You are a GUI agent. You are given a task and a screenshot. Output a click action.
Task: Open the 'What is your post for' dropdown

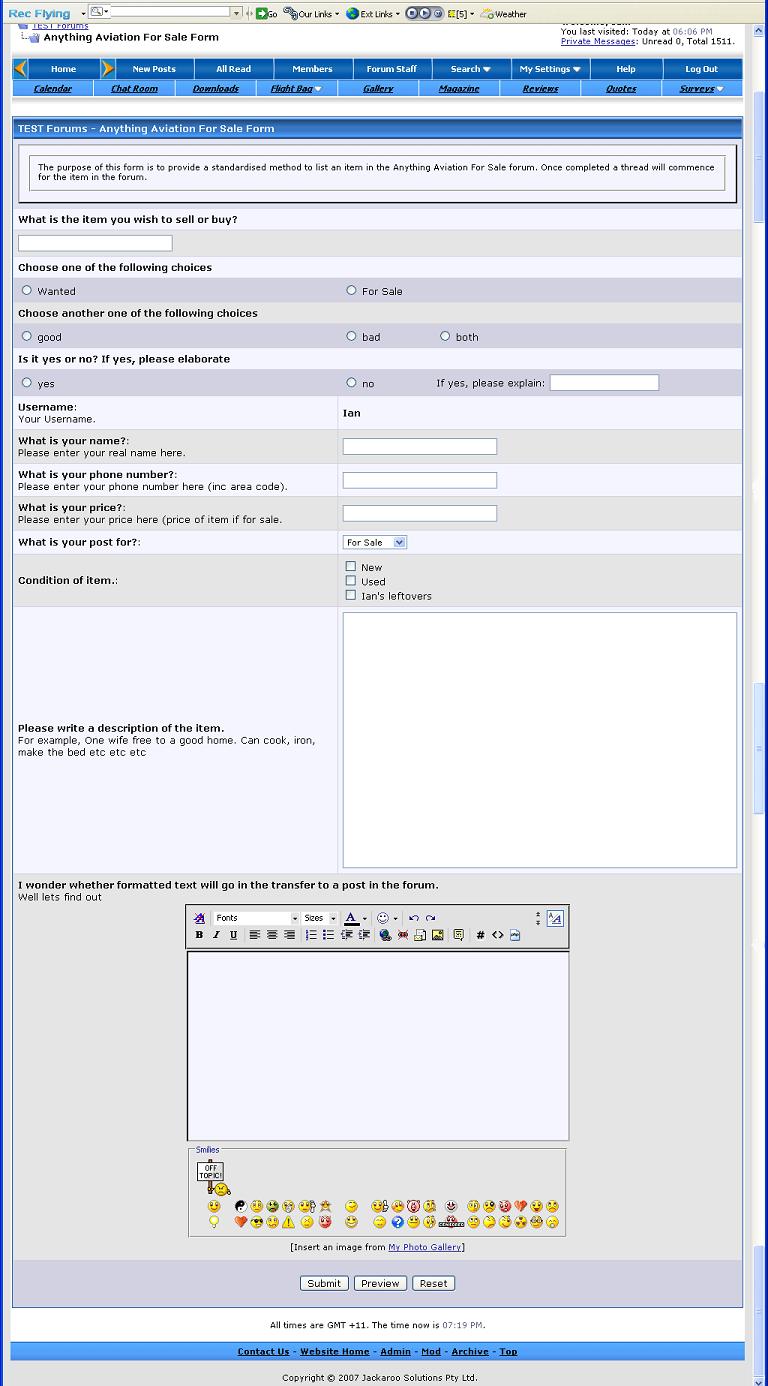(375, 542)
